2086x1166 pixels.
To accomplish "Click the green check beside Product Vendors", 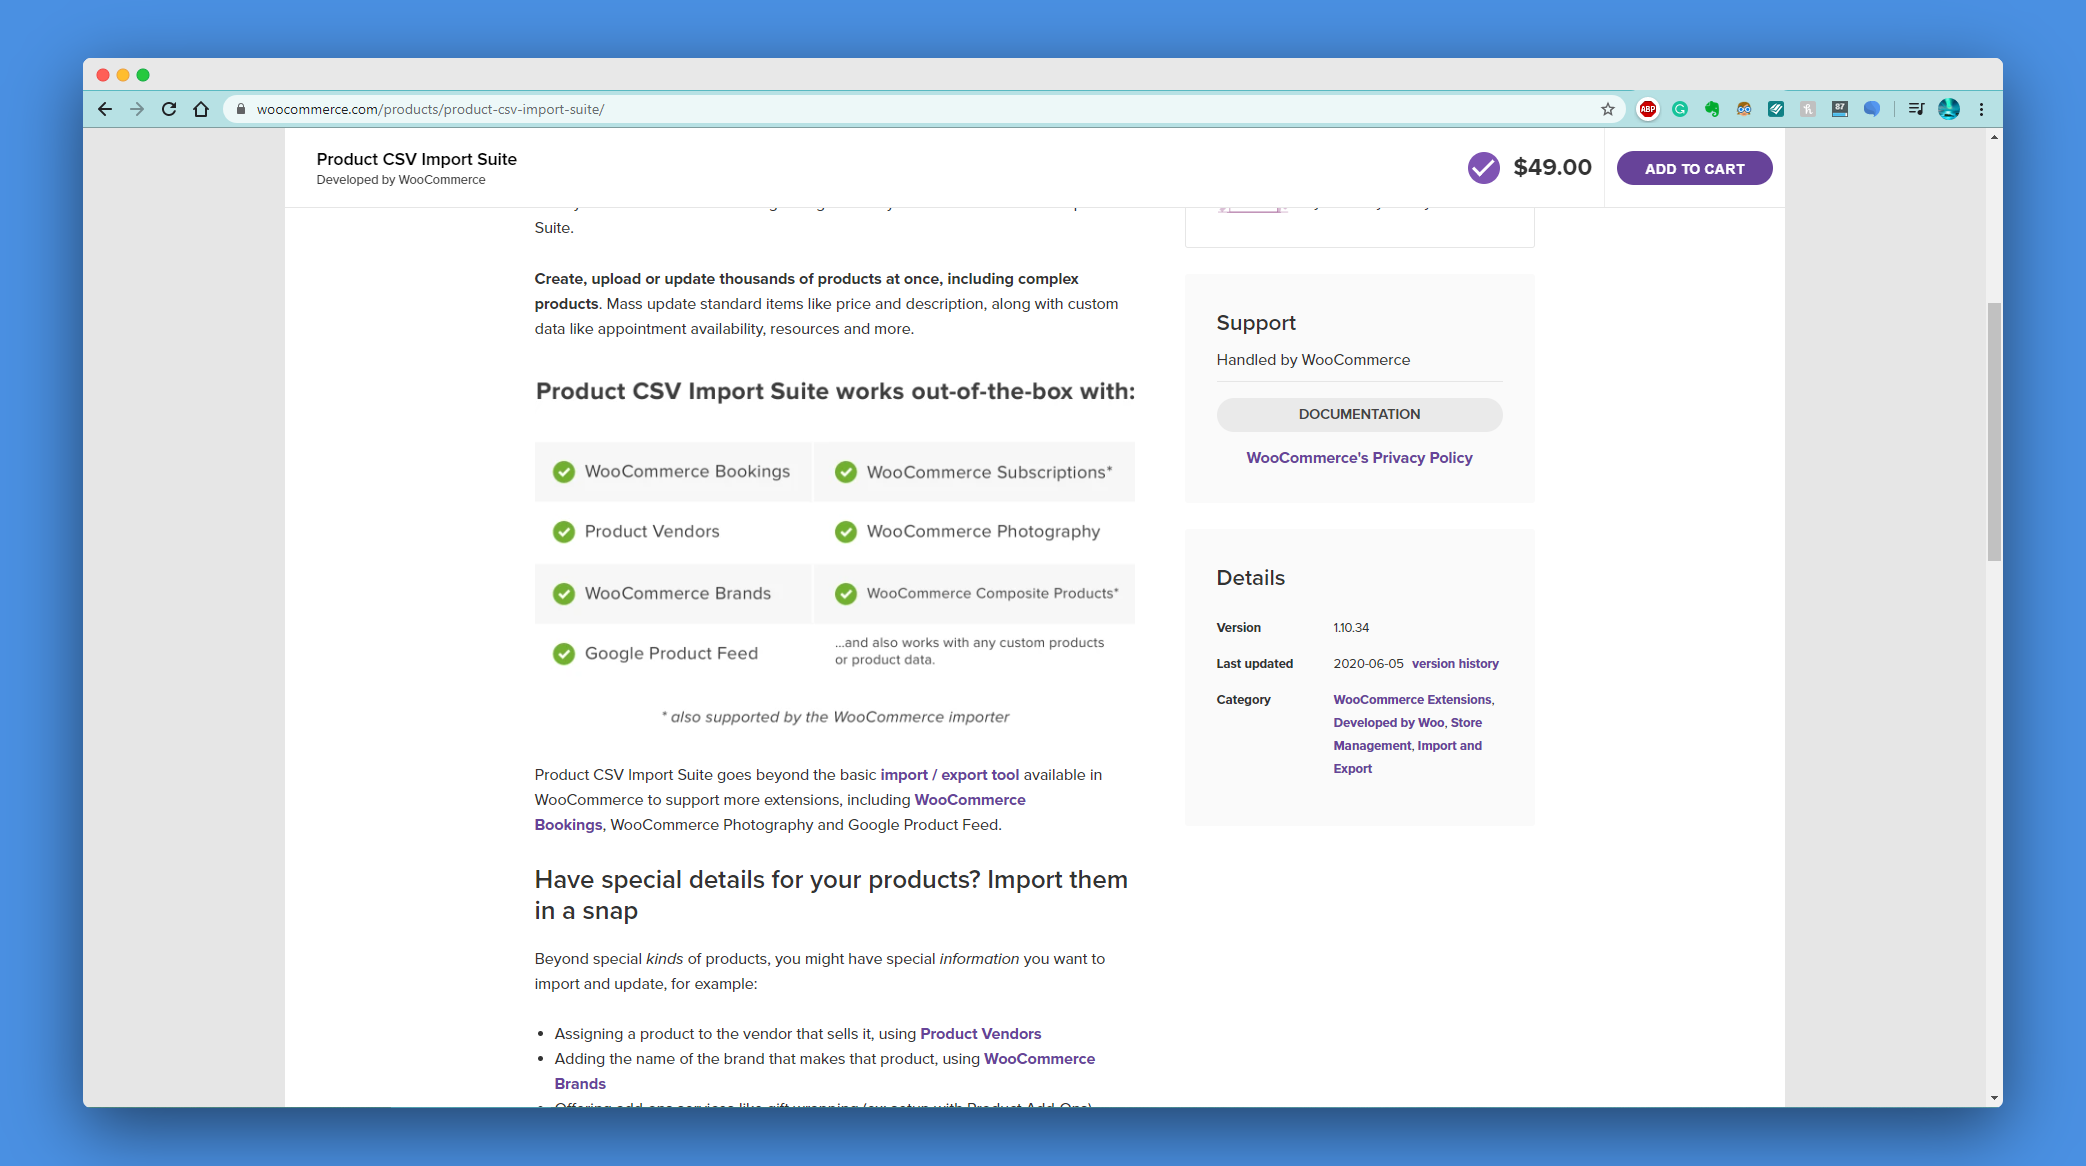I will click(x=564, y=532).
